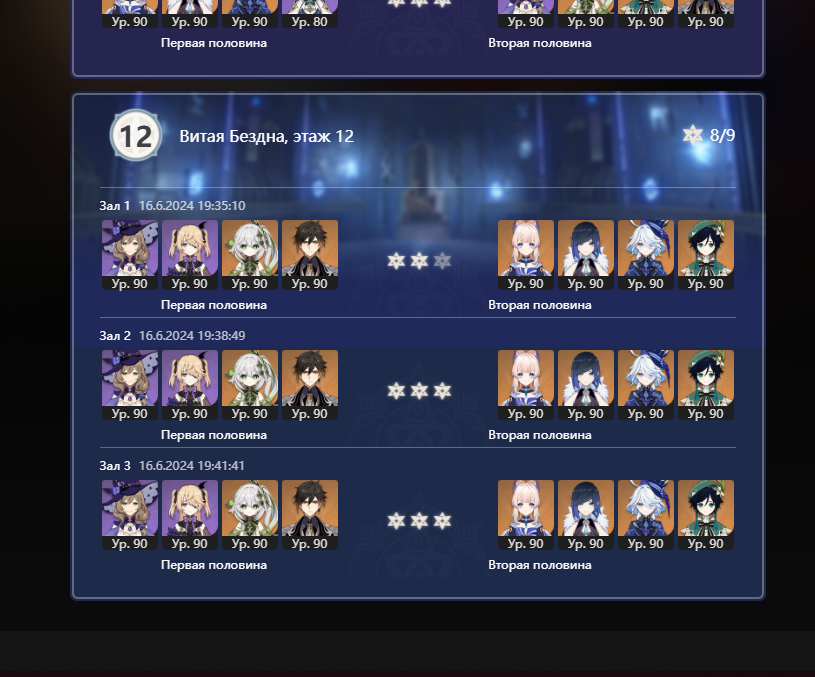Click the floor 12 number badge
The height and width of the screenshot is (677, 815).
[x=136, y=136]
